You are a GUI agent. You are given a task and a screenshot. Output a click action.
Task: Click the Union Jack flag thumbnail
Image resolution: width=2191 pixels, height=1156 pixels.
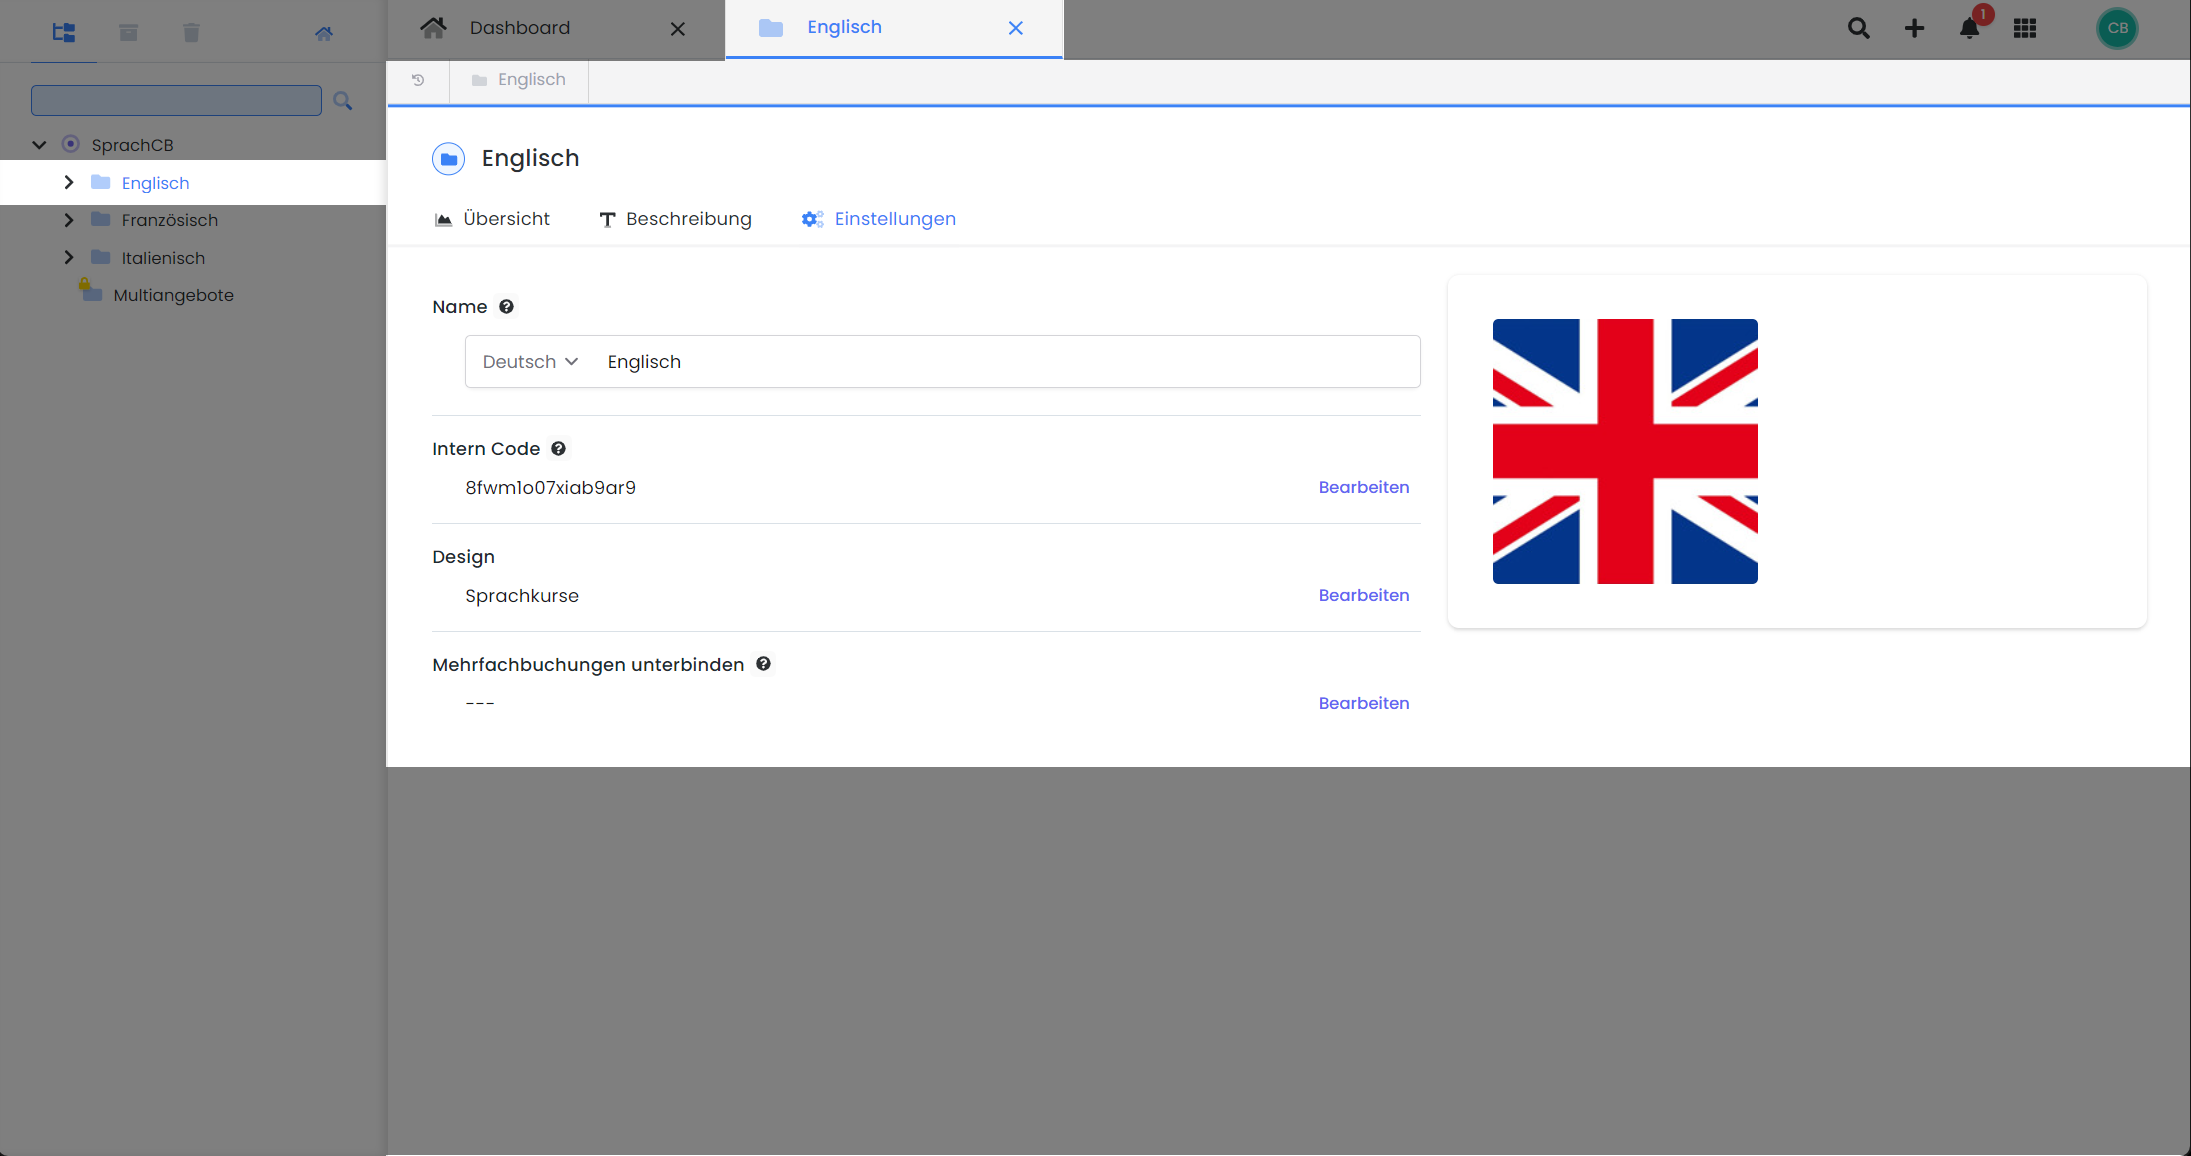click(x=1624, y=451)
